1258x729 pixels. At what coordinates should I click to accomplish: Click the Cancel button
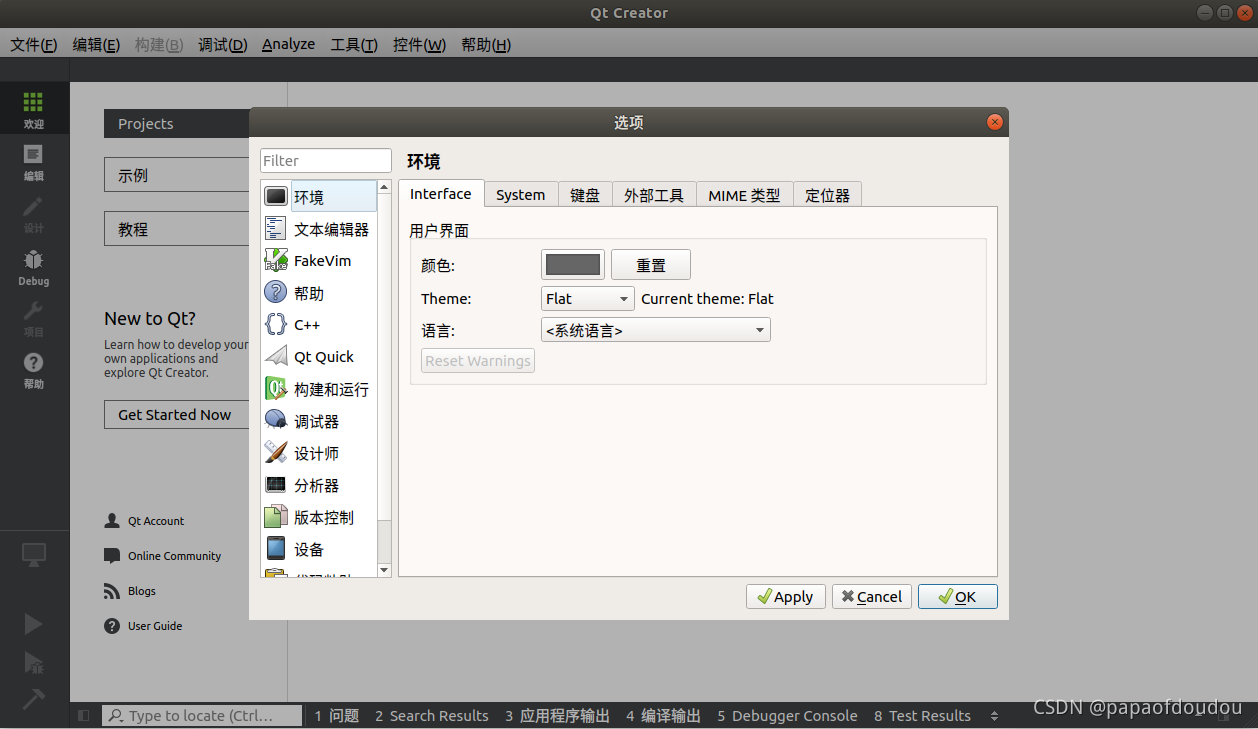872,596
